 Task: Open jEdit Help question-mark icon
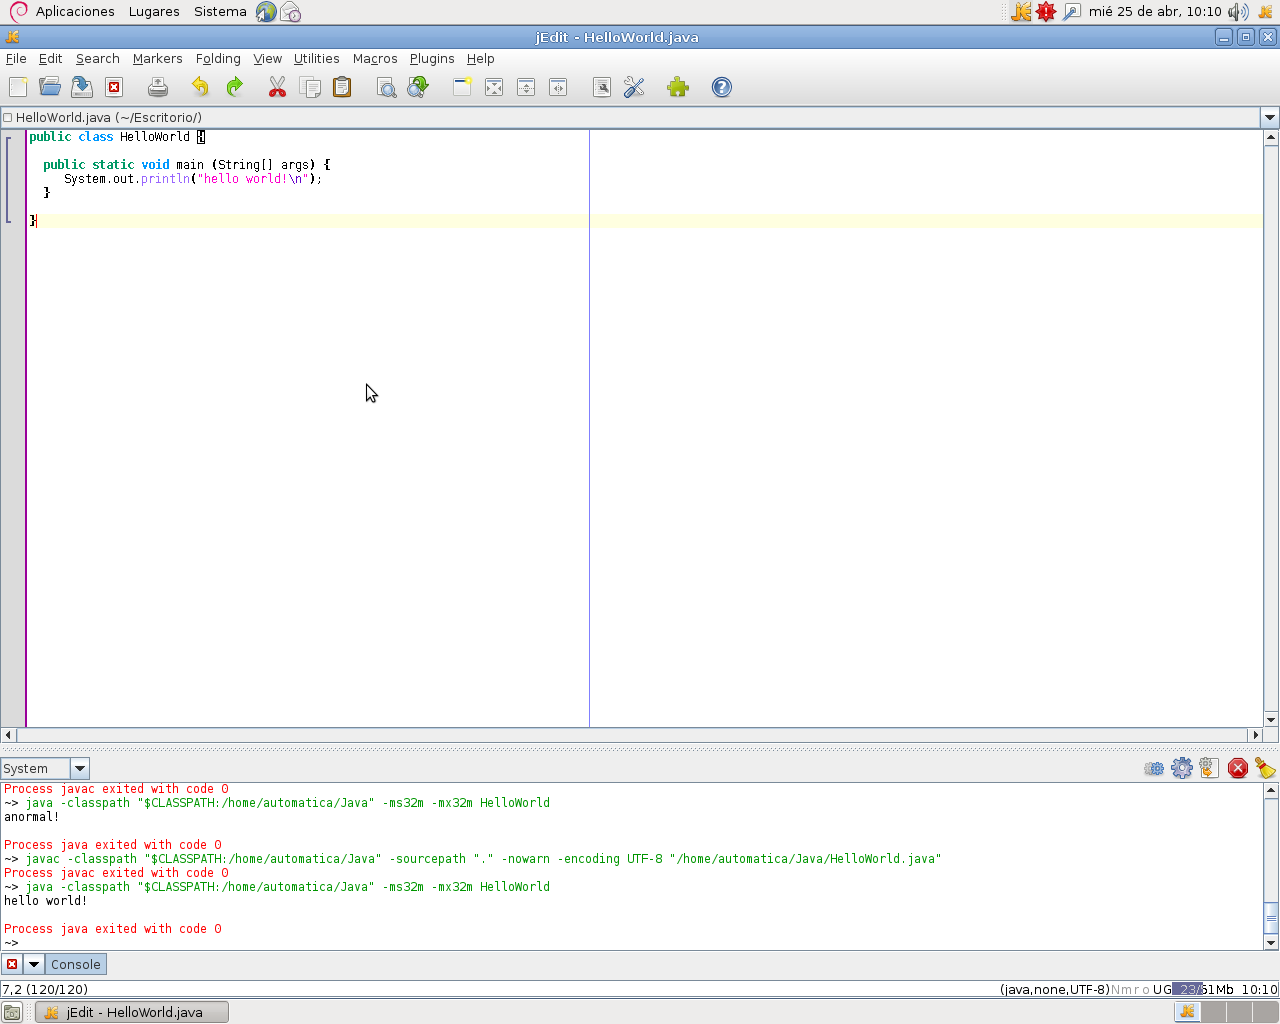[x=722, y=87]
